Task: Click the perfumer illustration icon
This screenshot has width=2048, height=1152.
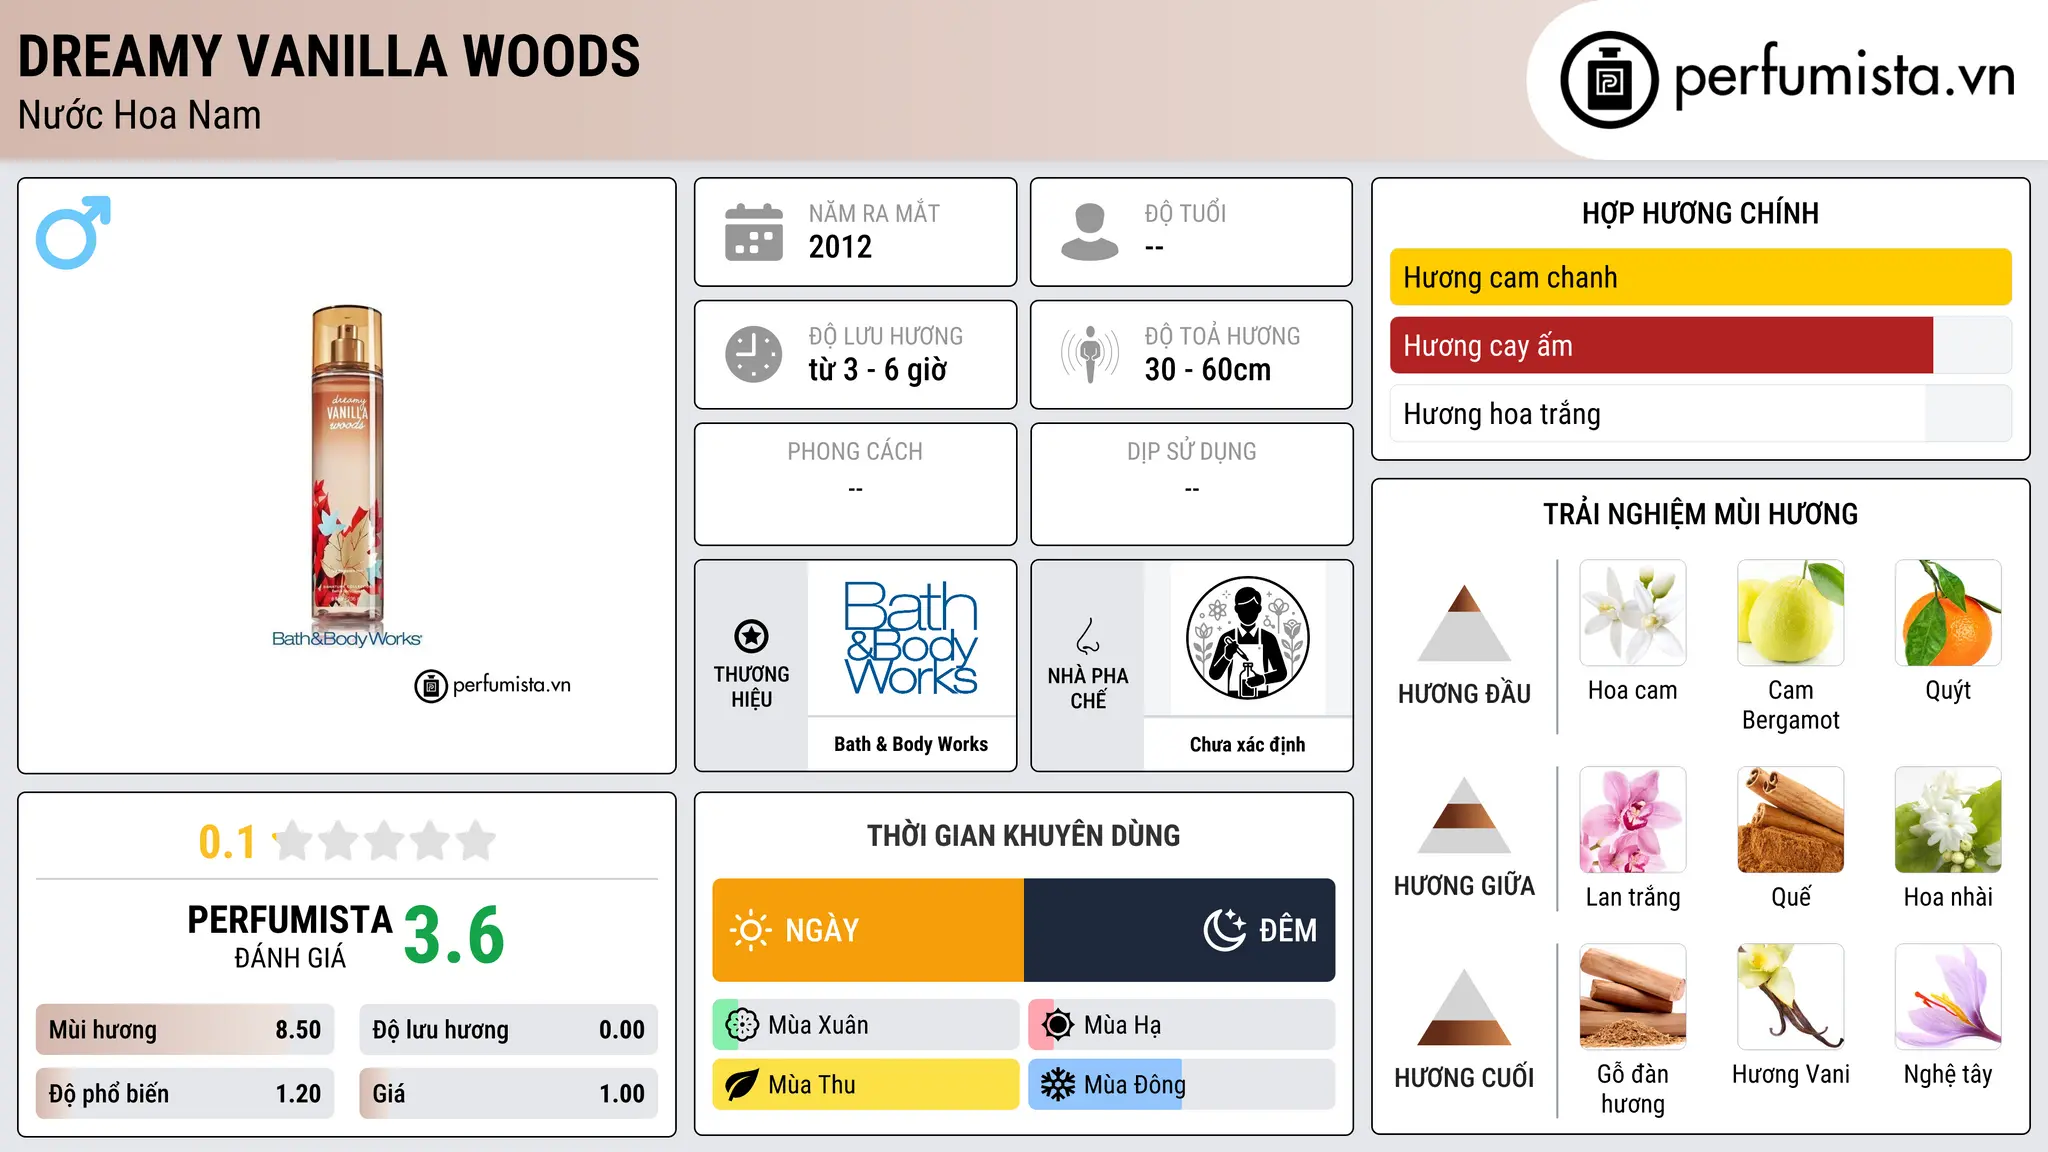Action: [x=1247, y=638]
